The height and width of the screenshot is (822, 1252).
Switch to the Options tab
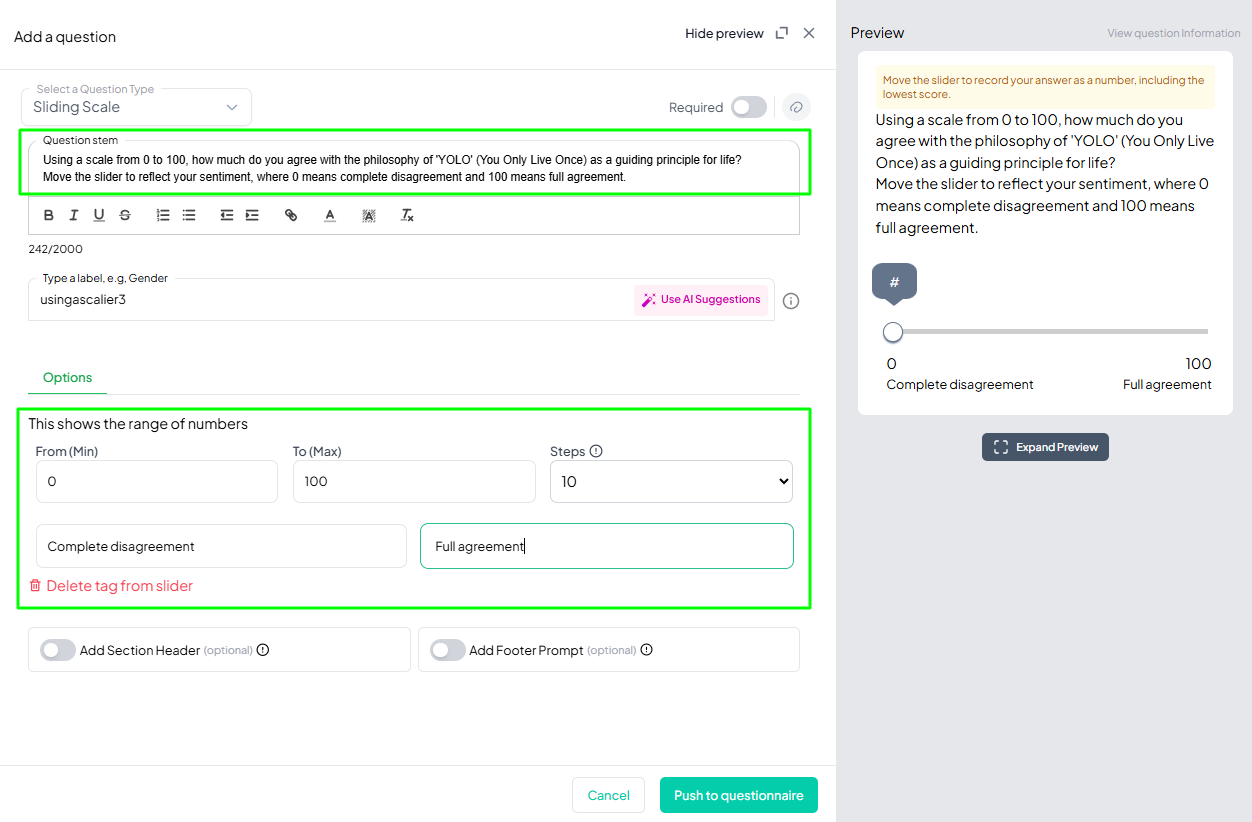pyautogui.click(x=67, y=378)
